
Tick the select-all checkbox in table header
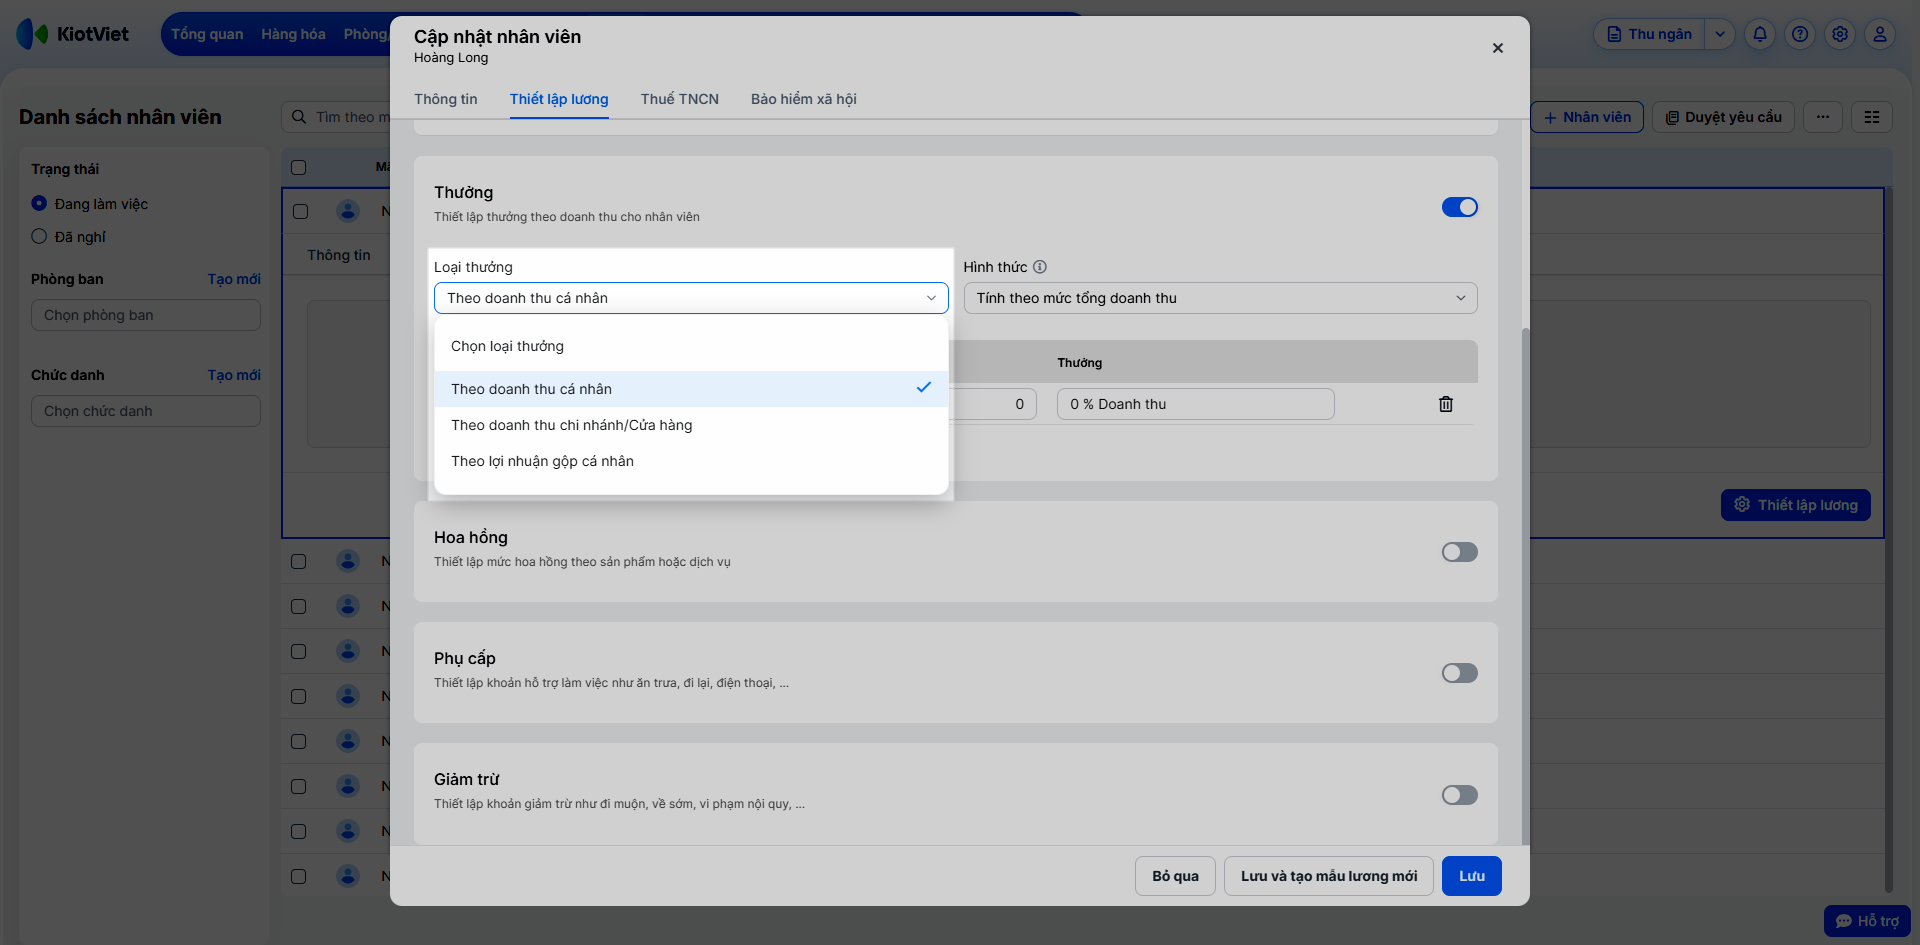pyautogui.click(x=299, y=167)
